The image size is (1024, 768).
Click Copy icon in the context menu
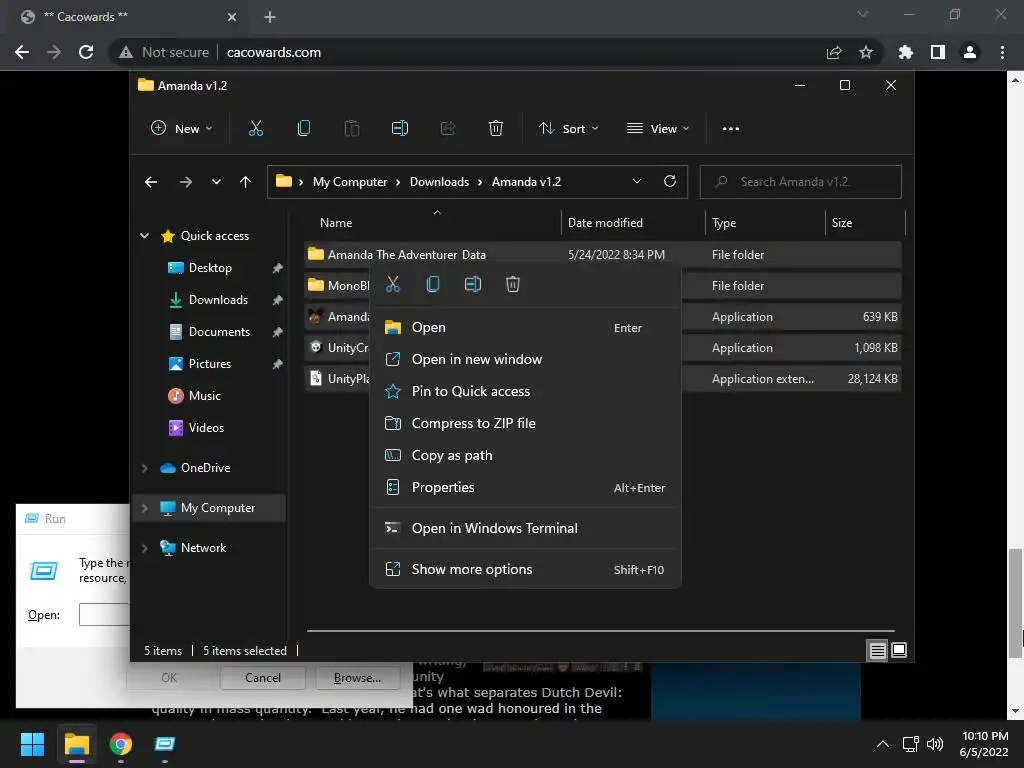click(433, 284)
